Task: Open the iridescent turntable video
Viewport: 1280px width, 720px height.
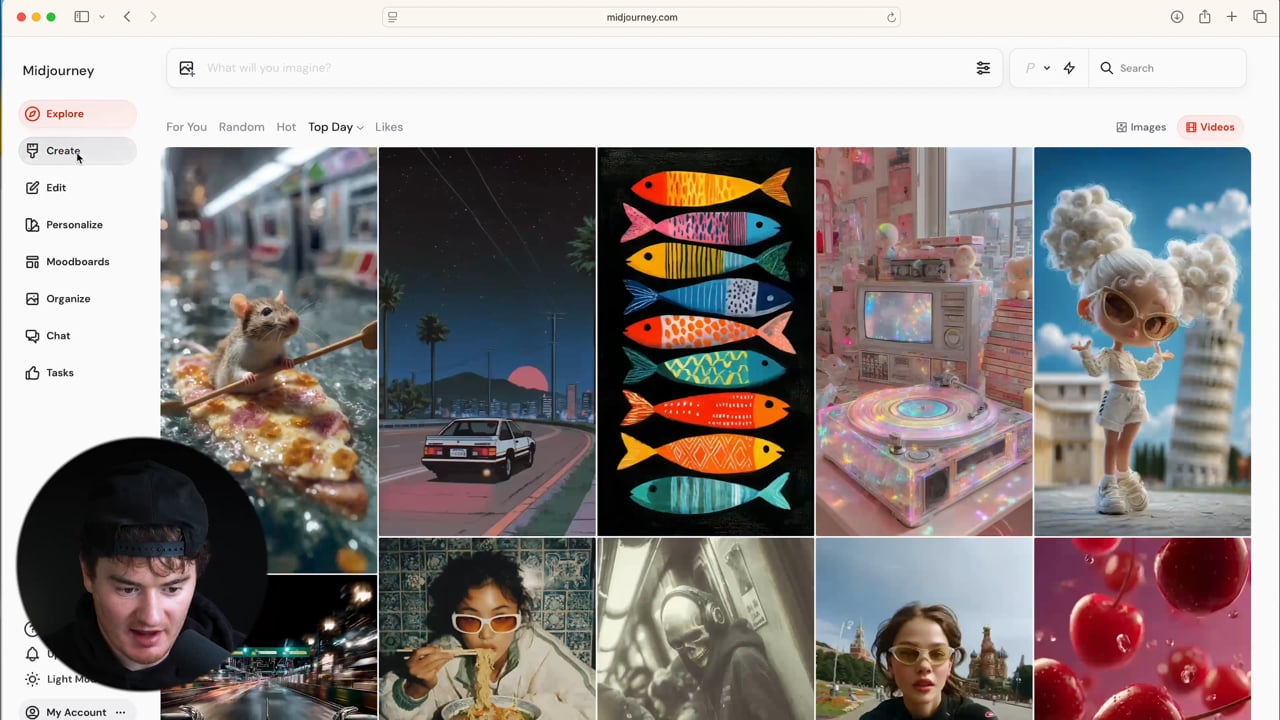Action: coord(924,341)
